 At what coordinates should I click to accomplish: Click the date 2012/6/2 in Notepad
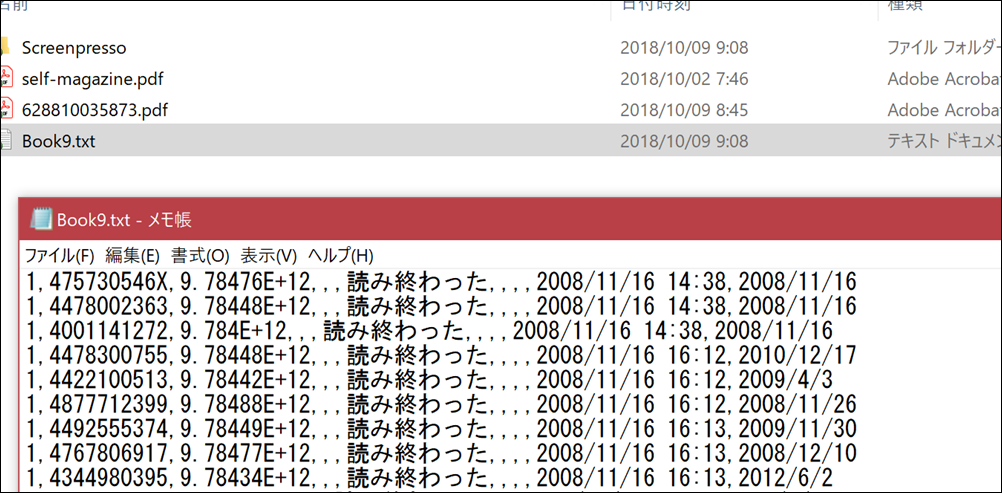pos(785,478)
